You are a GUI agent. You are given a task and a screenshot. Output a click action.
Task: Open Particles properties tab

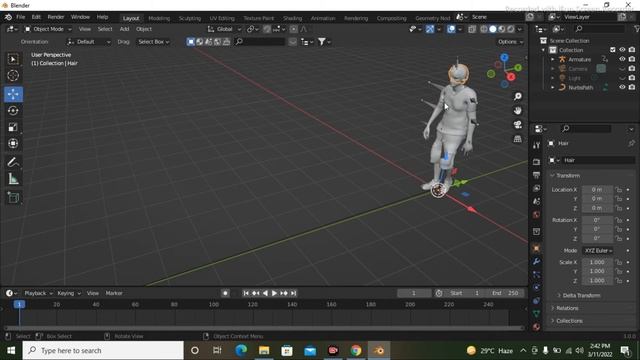tap(537, 274)
